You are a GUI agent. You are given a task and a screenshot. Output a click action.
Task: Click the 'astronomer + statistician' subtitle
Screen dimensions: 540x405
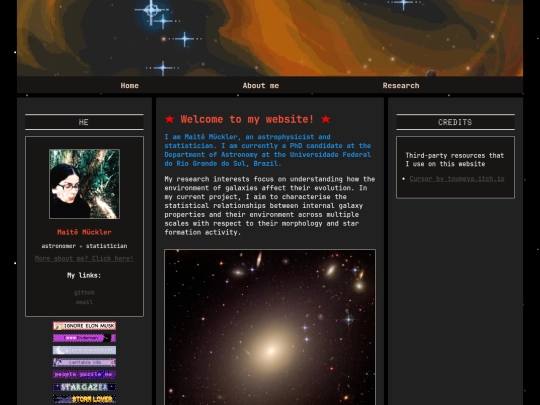84,246
